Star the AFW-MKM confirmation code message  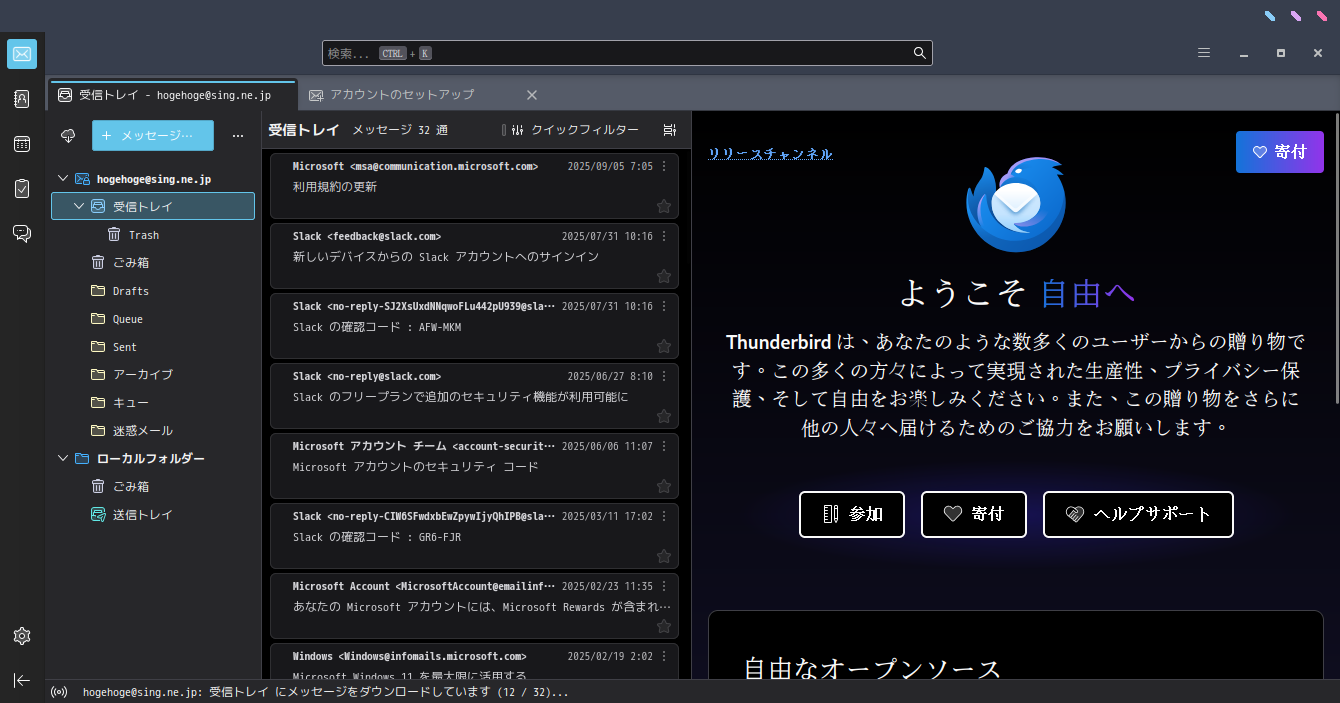coord(663,346)
